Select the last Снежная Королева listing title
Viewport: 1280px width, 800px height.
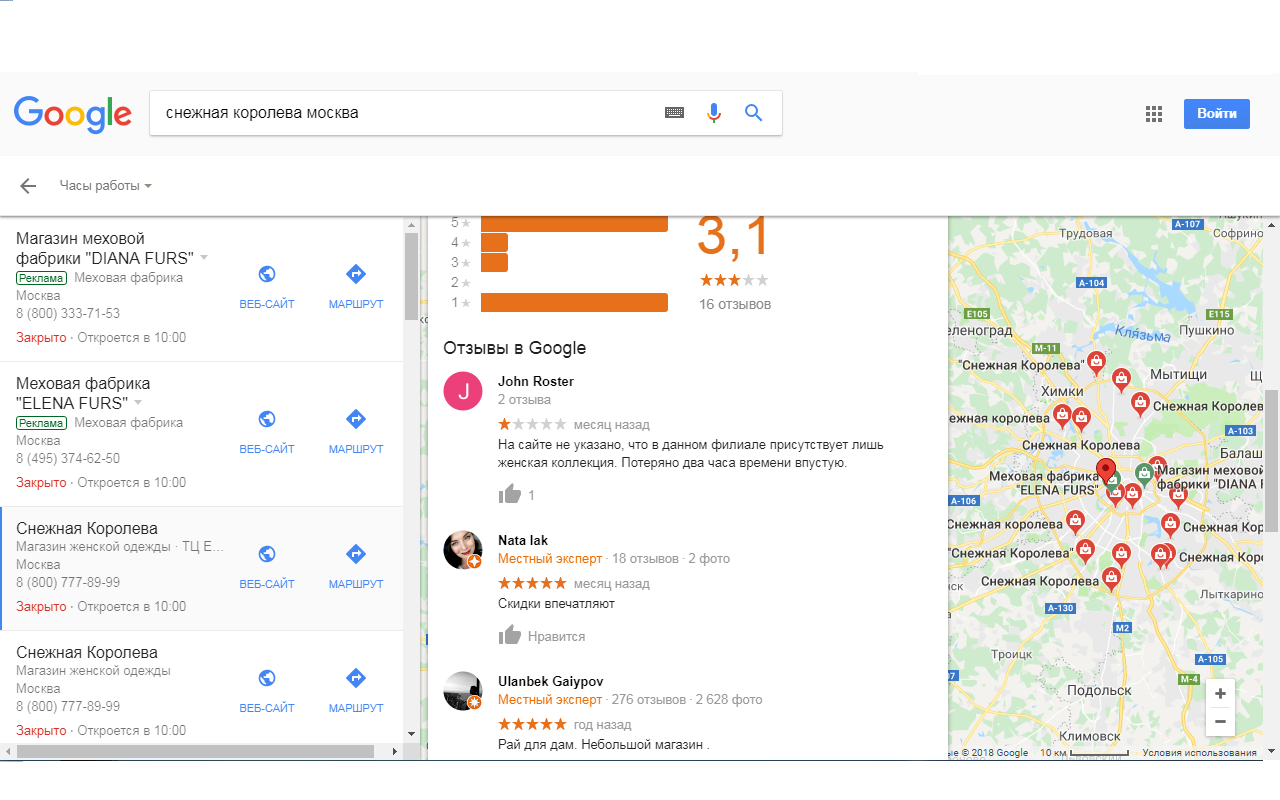click(x=87, y=653)
